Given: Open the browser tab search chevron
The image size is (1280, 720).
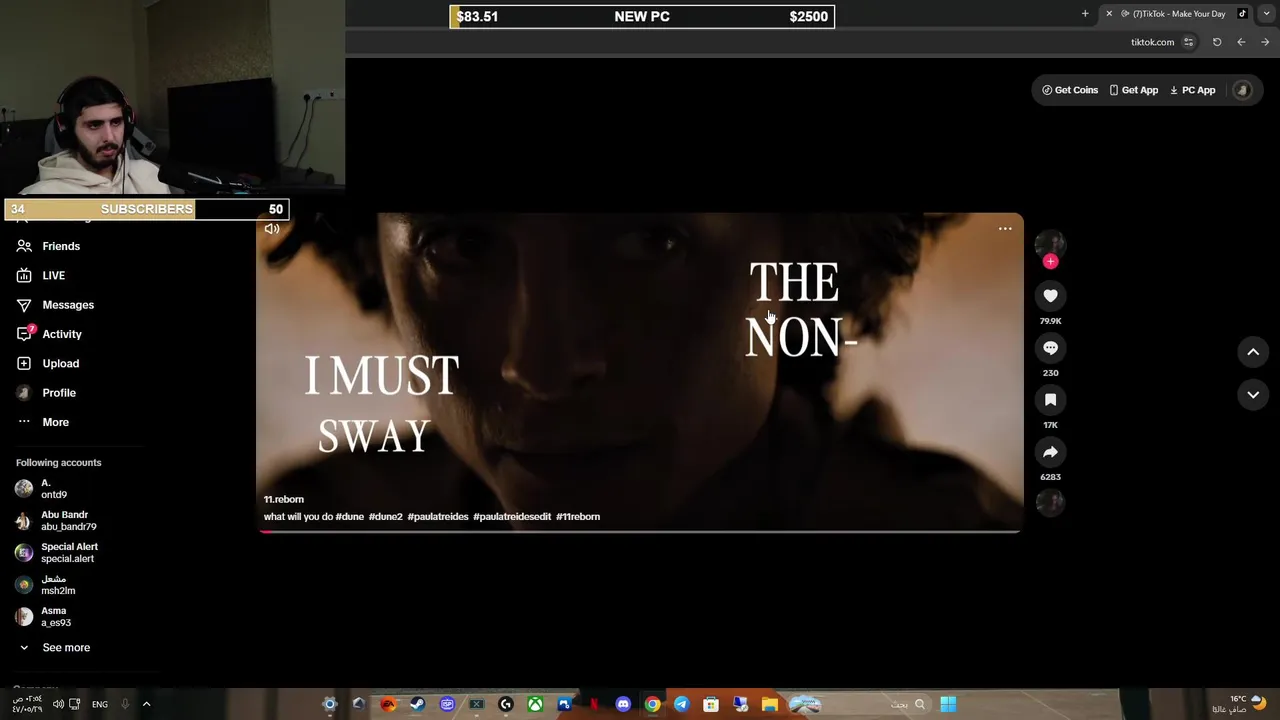Looking at the screenshot, I should 1266,14.
